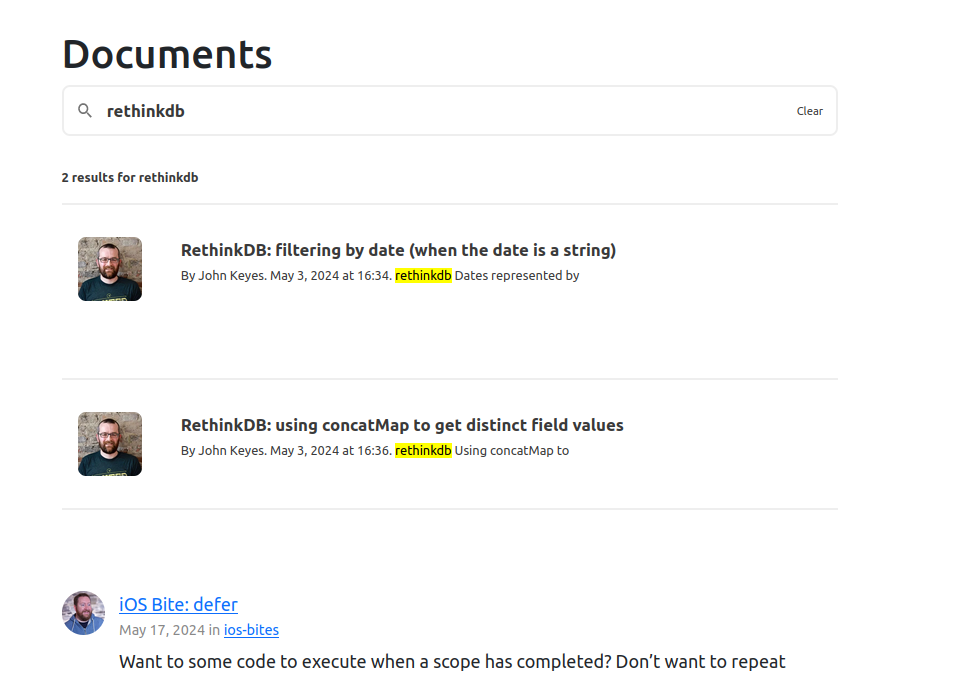954x677 pixels.
Task: Click the magnifier icon in search bar
Action: [86, 111]
